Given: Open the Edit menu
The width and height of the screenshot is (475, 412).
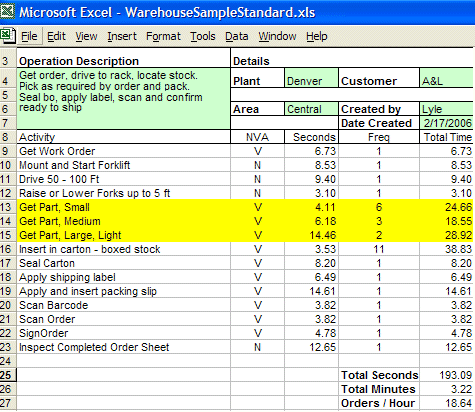Looking at the screenshot, I should coord(56,36).
